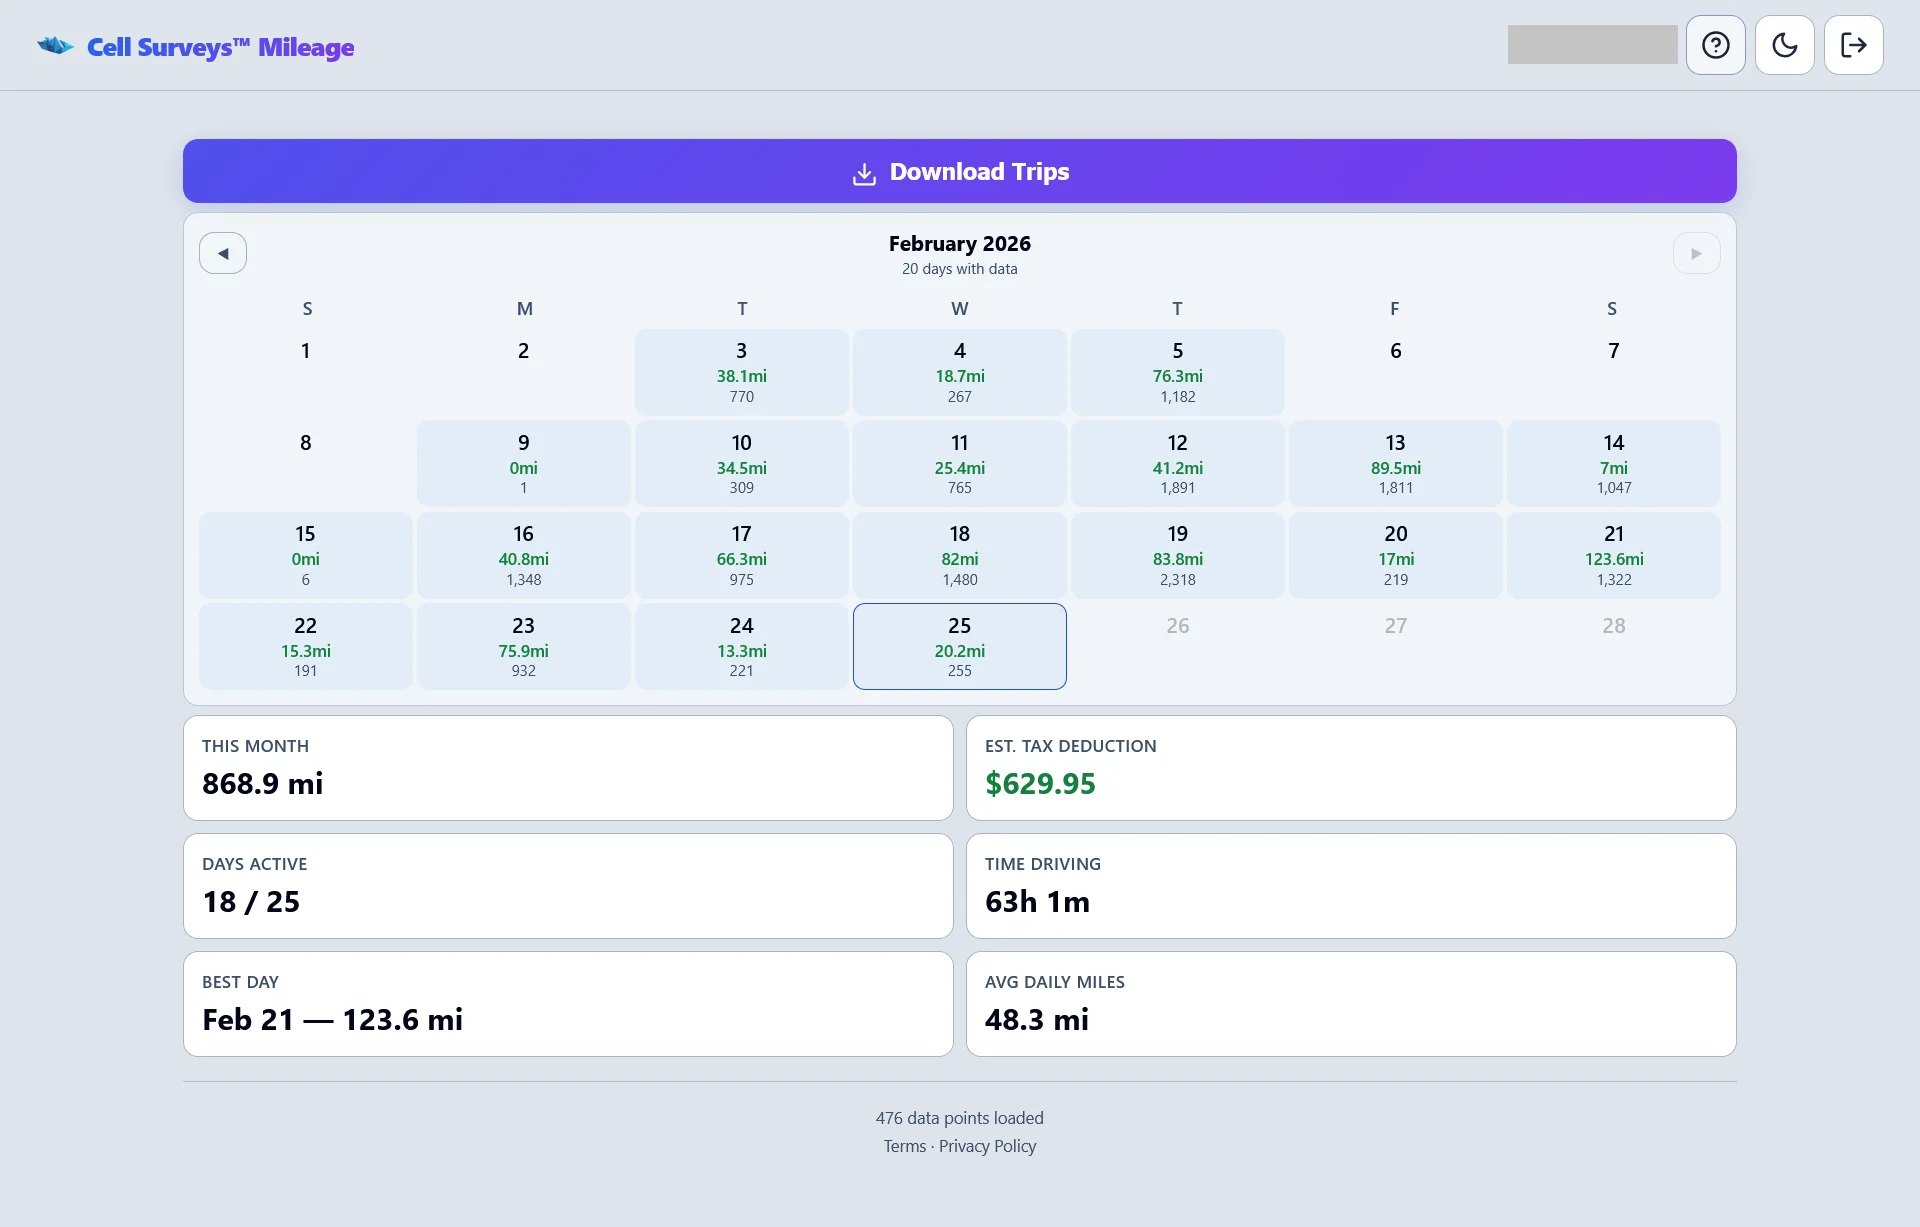Click the download icon inside Download Trips
Image resolution: width=1920 pixels, height=1227 pixels.
(x=863, y=172)
